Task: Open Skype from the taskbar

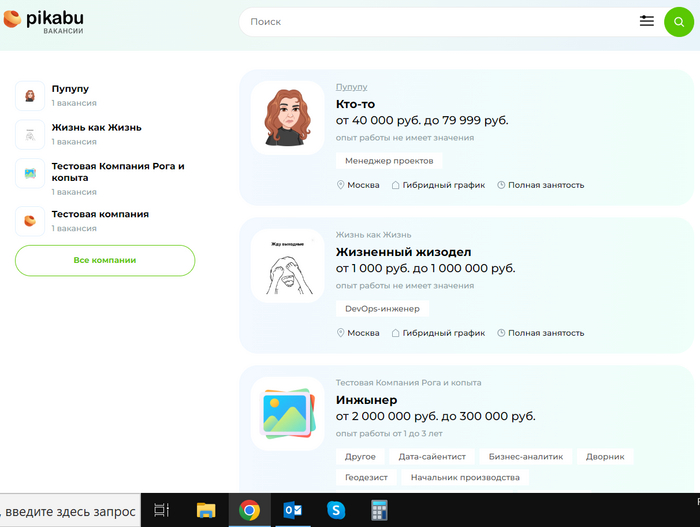Action: coord(336,510)
